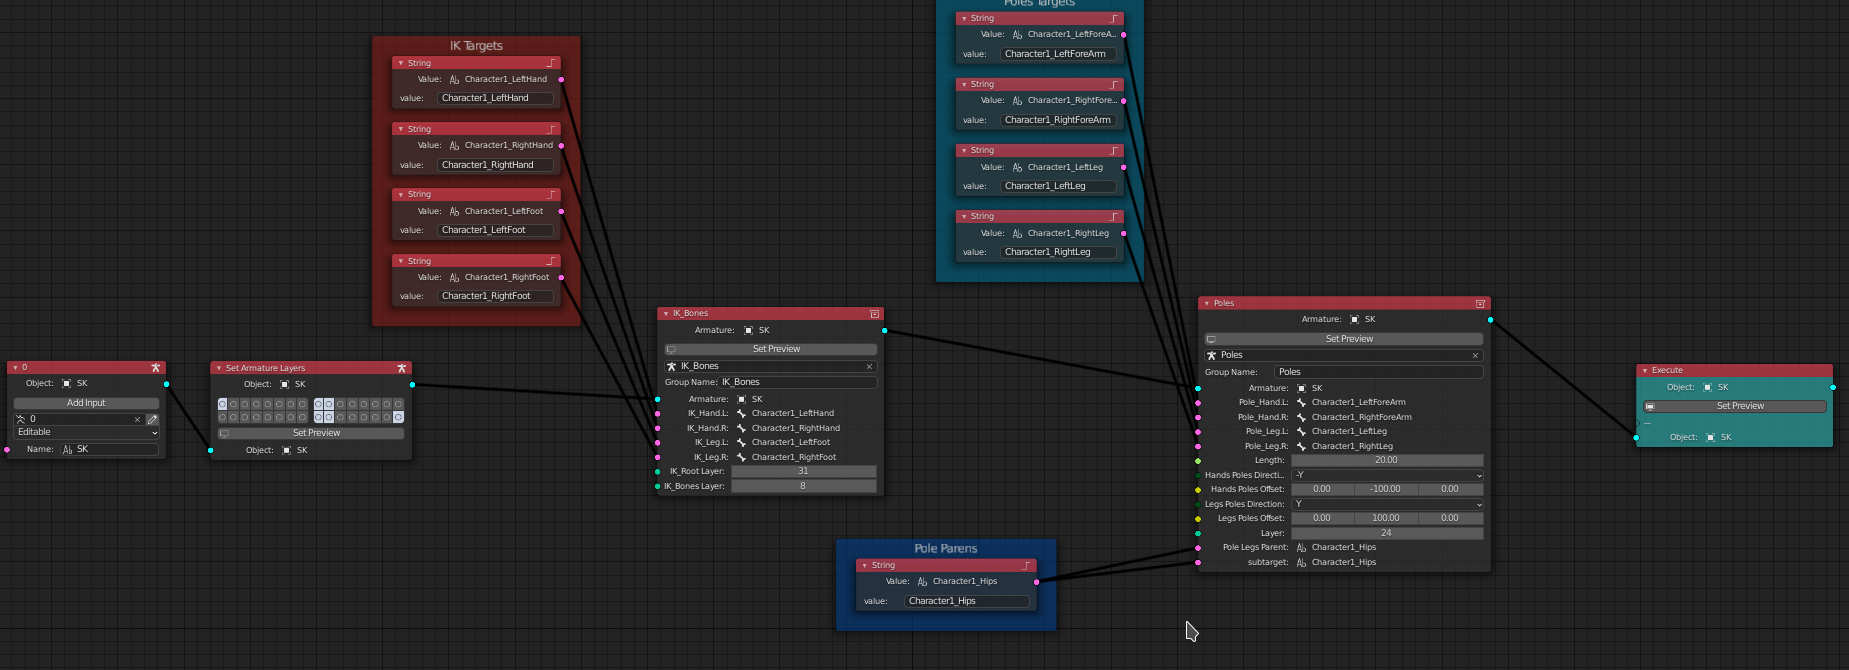The image size is (1849, 670).
Task: Collapse node 0 using its header triangle
Action: click(15, 368)
